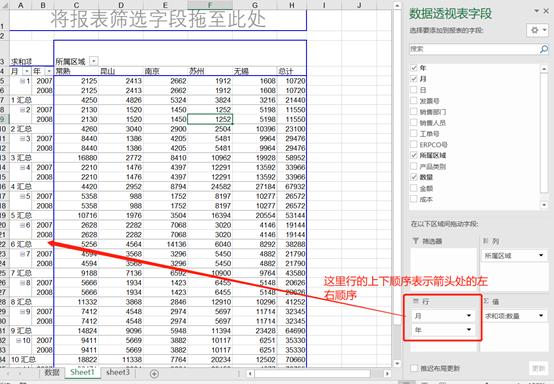Switch to the 数据 sheet tab
Image resolution: width=554 pixels, height=384 pixels.
[52, 372]
